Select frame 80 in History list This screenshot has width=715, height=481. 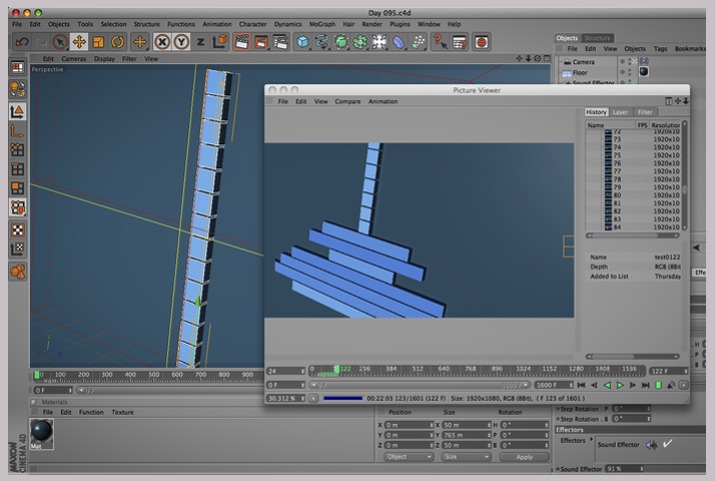click(617, 195)
